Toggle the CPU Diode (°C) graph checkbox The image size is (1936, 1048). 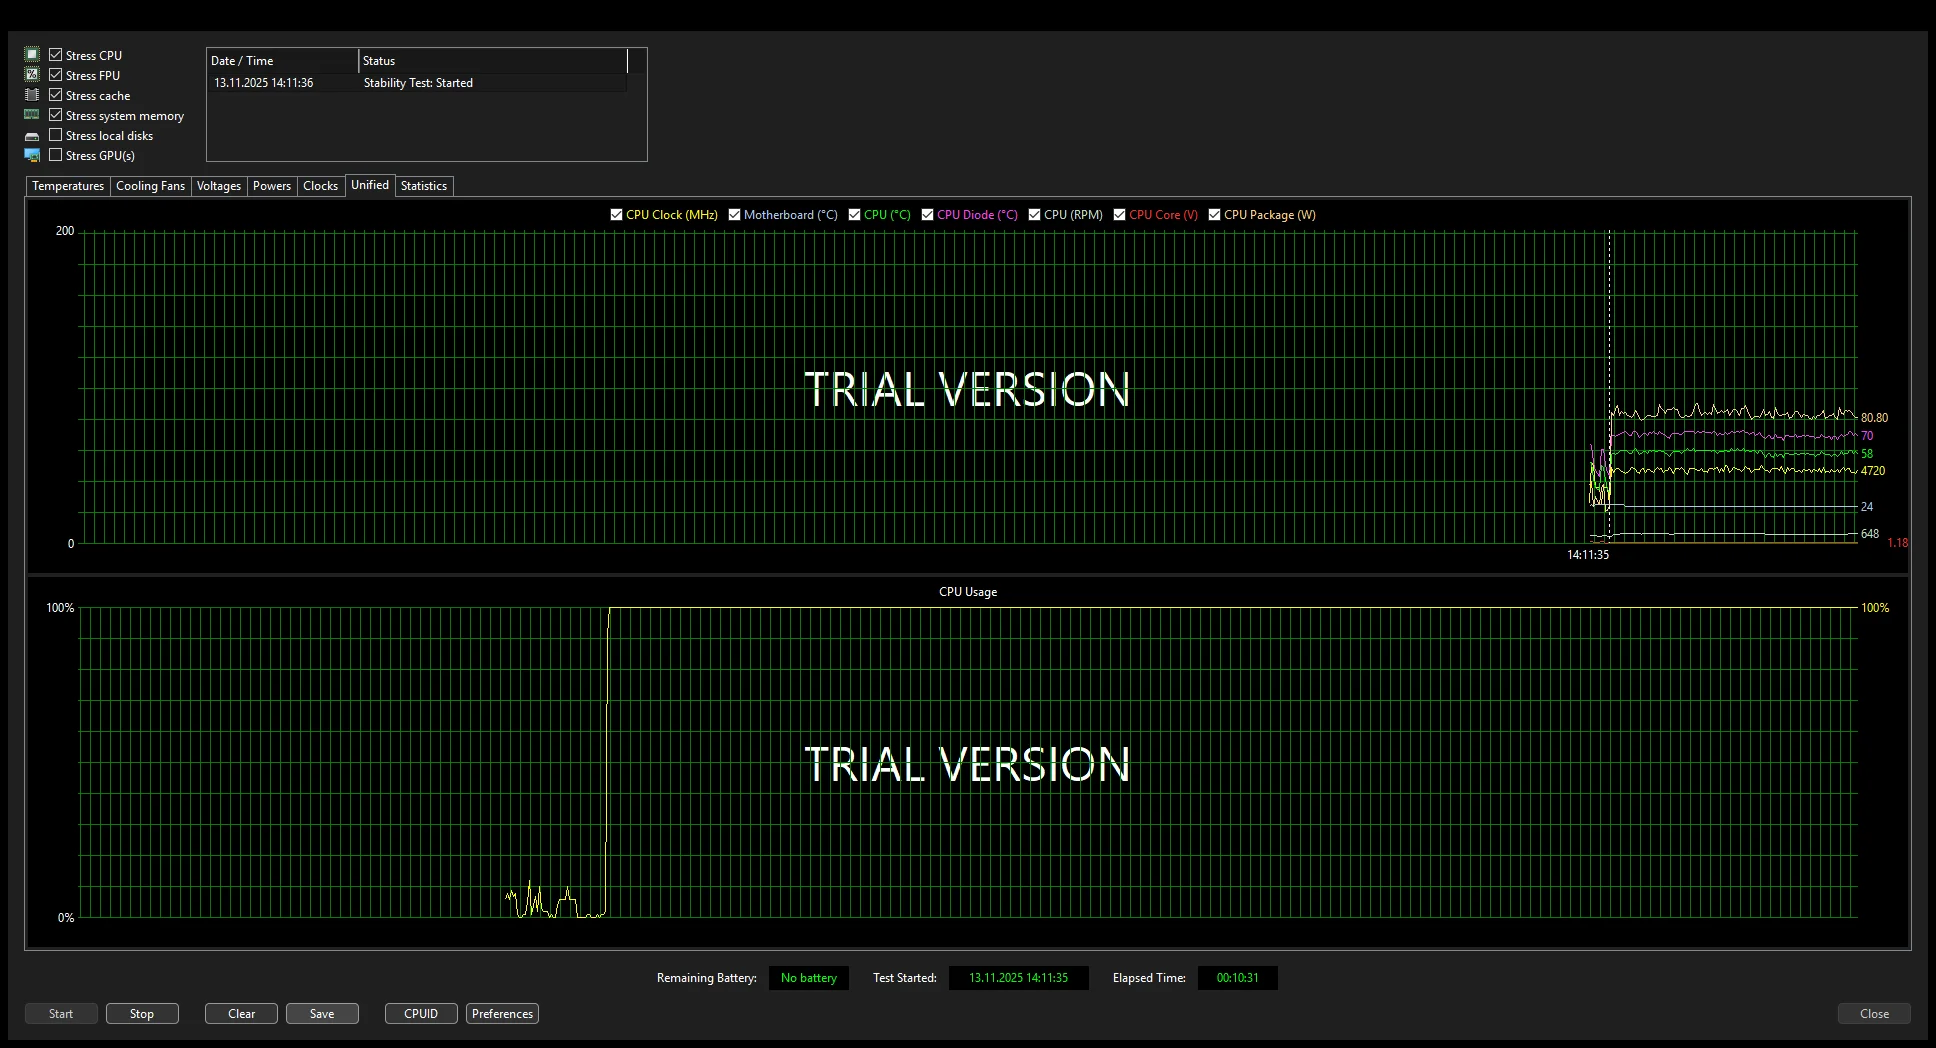[x=927, y=215]
